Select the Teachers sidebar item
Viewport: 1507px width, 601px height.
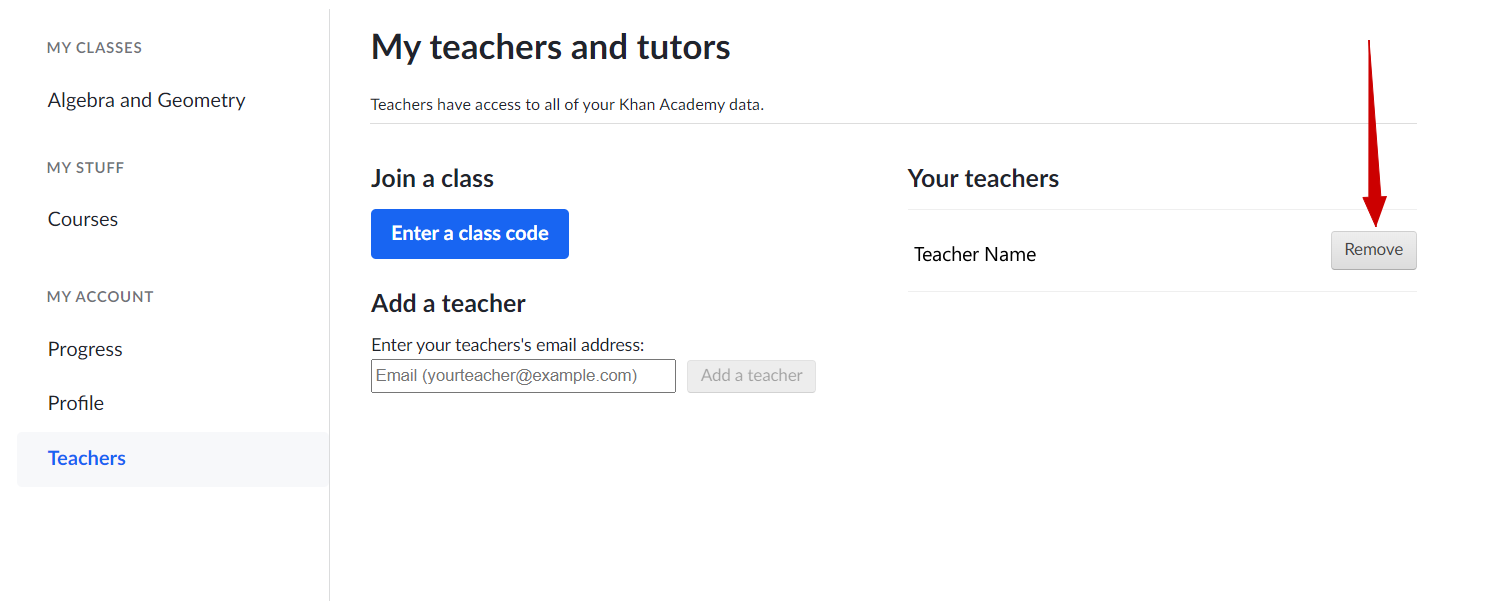point(173,459)
